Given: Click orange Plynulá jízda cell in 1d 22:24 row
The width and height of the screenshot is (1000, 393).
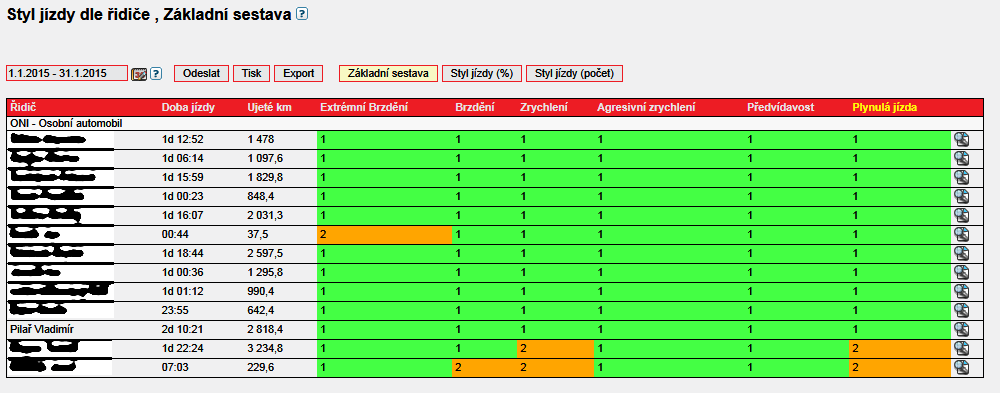Looking at the screenshot, I should point(900,349).
